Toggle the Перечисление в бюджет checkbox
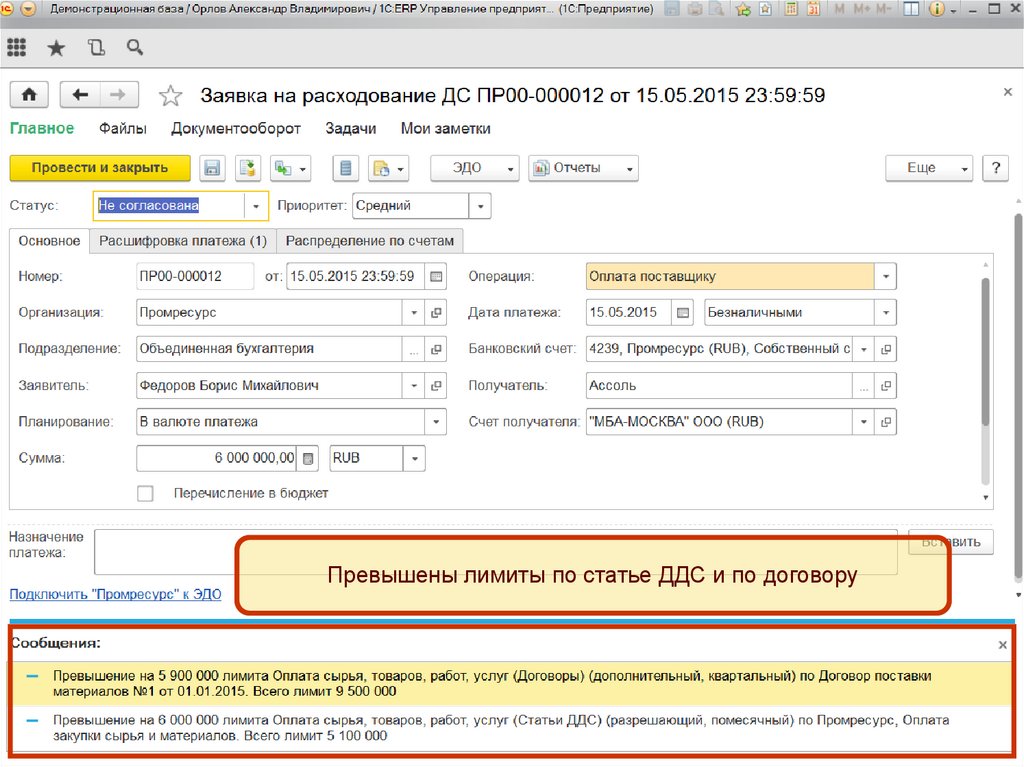Viewport: 1024px width, 767px height. [x=145, y=493]
